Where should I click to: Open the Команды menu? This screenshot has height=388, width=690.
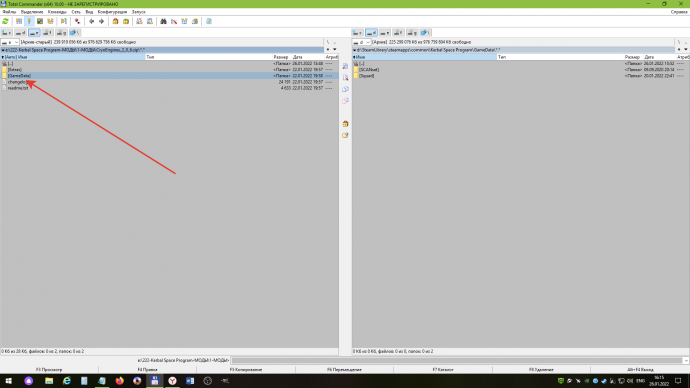[x=57, y=12]
